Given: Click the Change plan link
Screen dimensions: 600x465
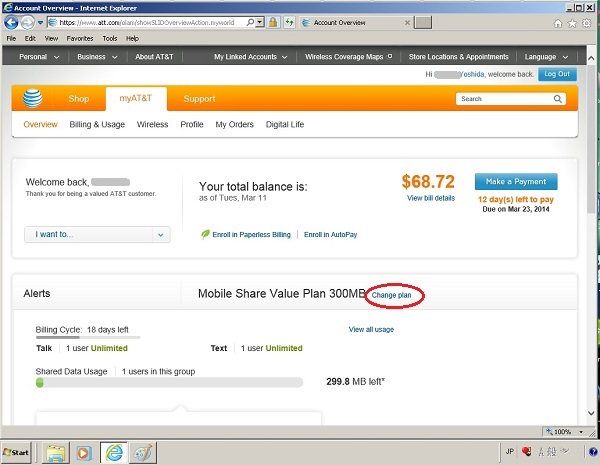Looking at the screenshot, I should (391, 295).
